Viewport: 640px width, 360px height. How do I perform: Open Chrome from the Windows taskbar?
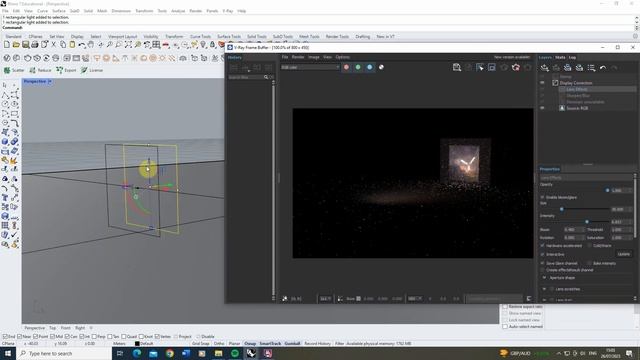170,353
